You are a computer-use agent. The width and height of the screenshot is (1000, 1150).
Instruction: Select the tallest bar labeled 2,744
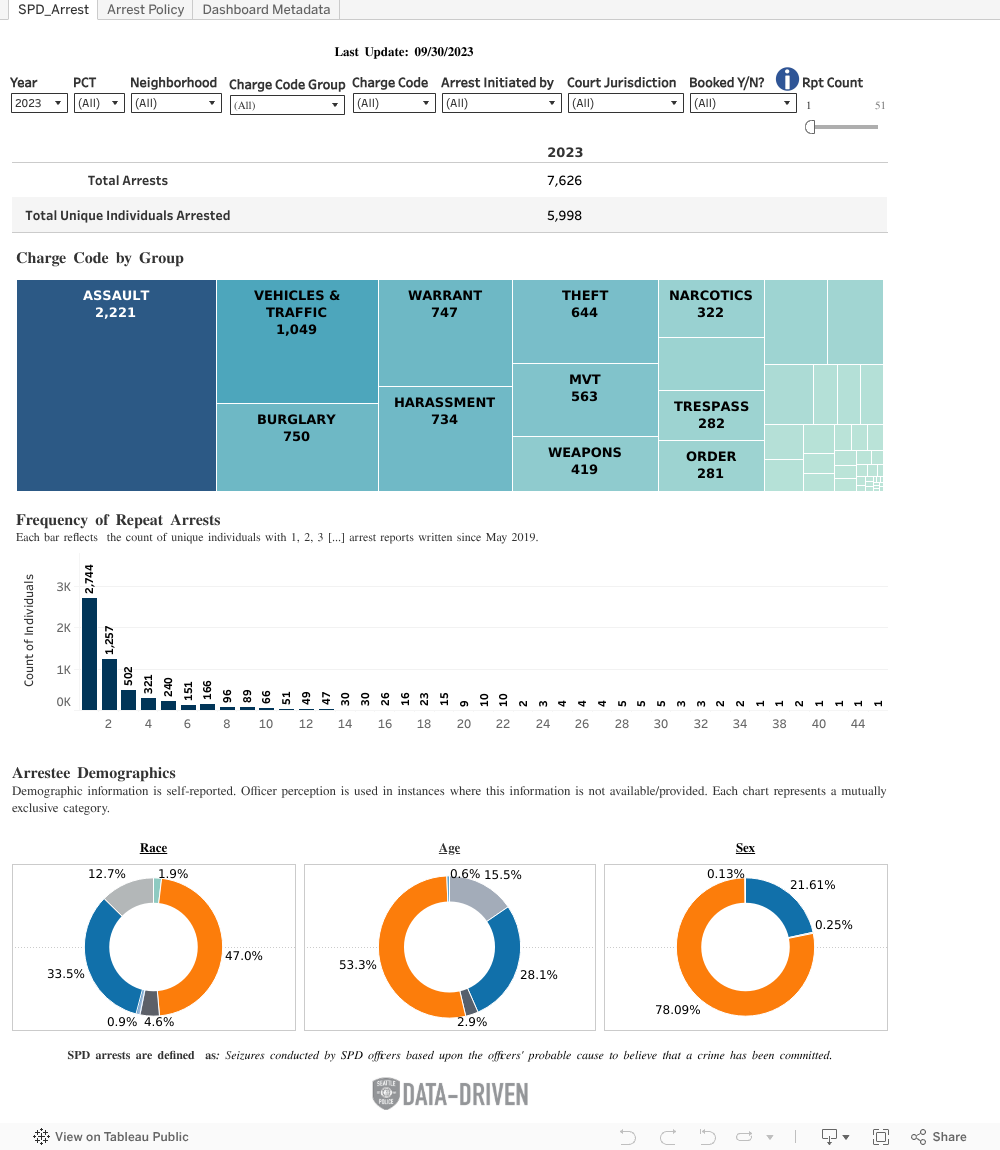pyautogui.click(x=89, y=653)
